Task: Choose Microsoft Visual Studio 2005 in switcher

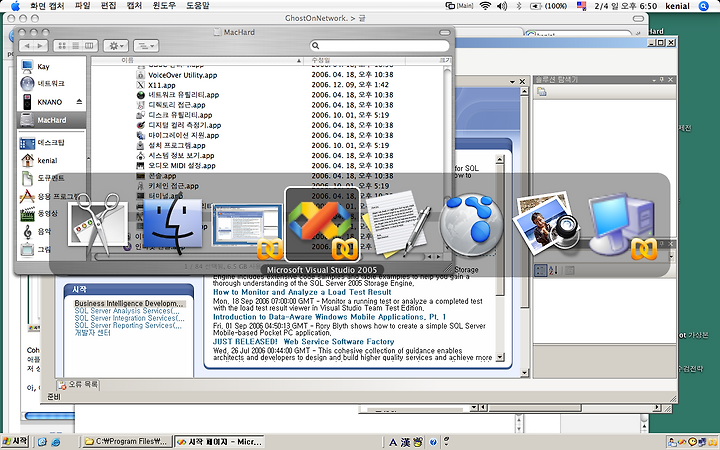Action: (x=322, y=224)
